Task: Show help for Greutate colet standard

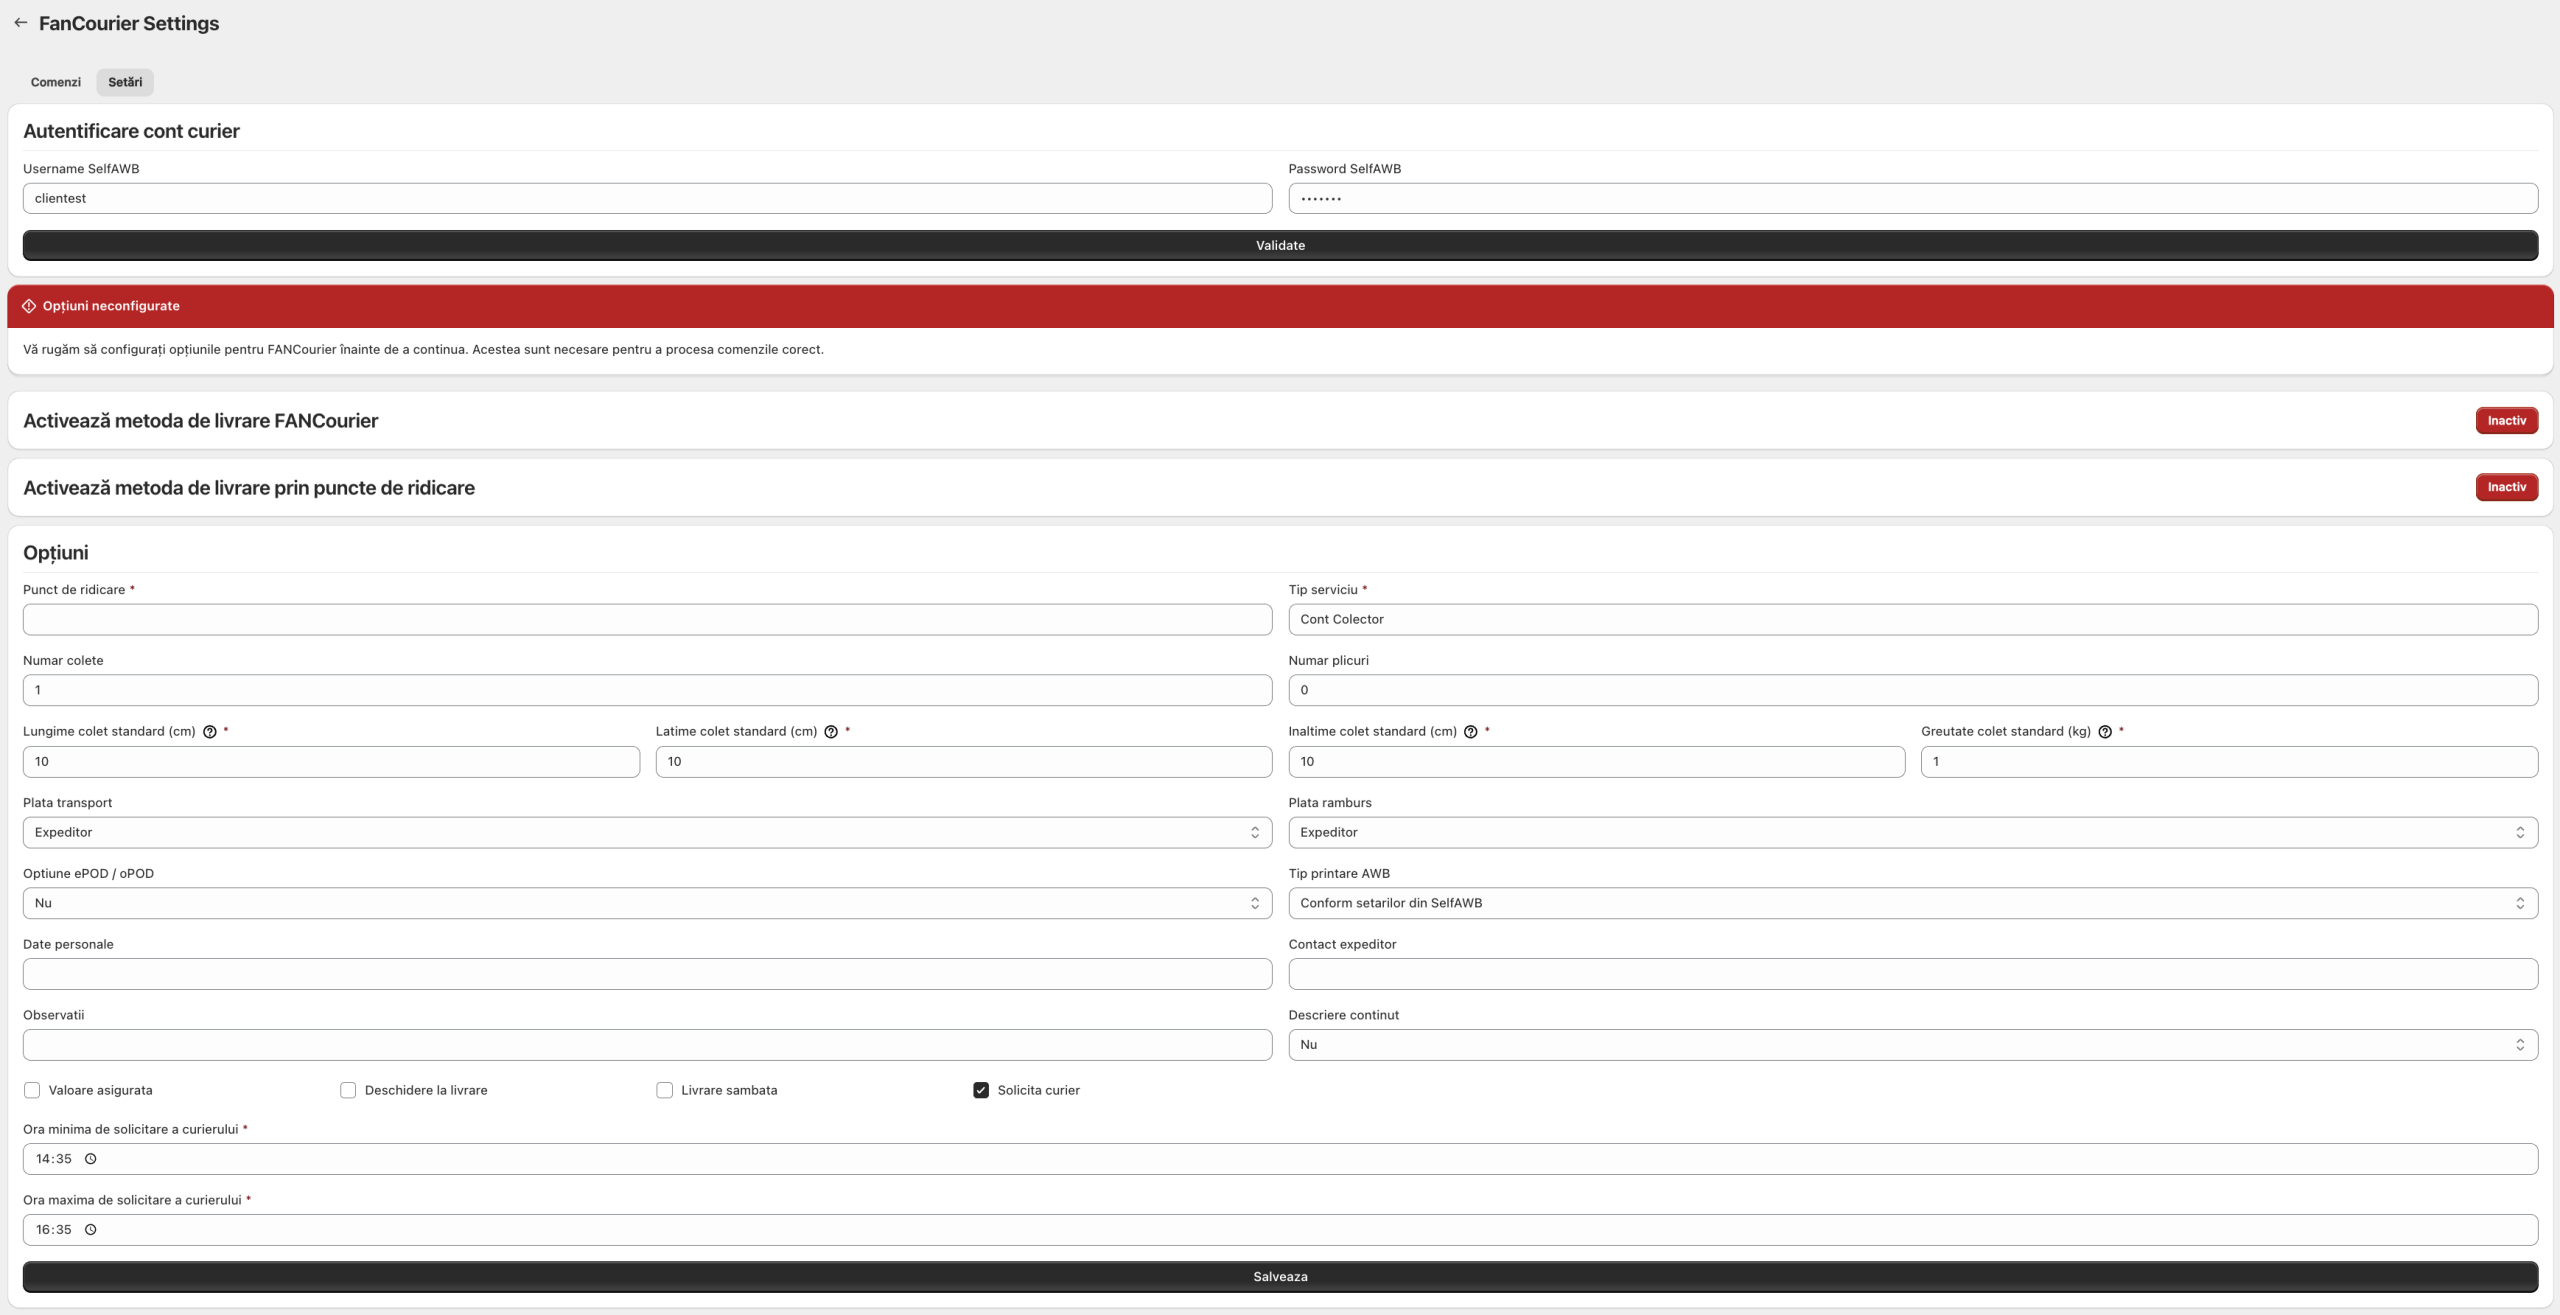Action: 2105,732
